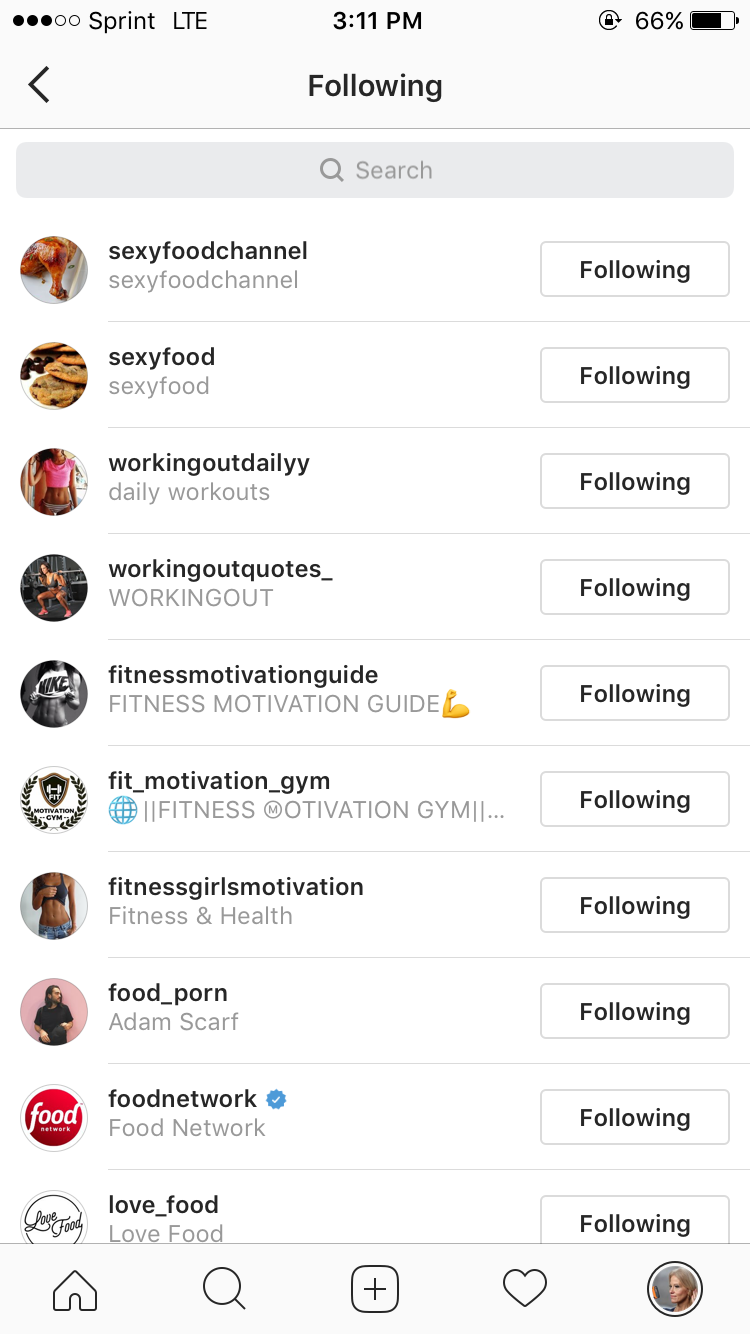
Task: Open workingoutquotes_ profile name
Action: (220, 569)
